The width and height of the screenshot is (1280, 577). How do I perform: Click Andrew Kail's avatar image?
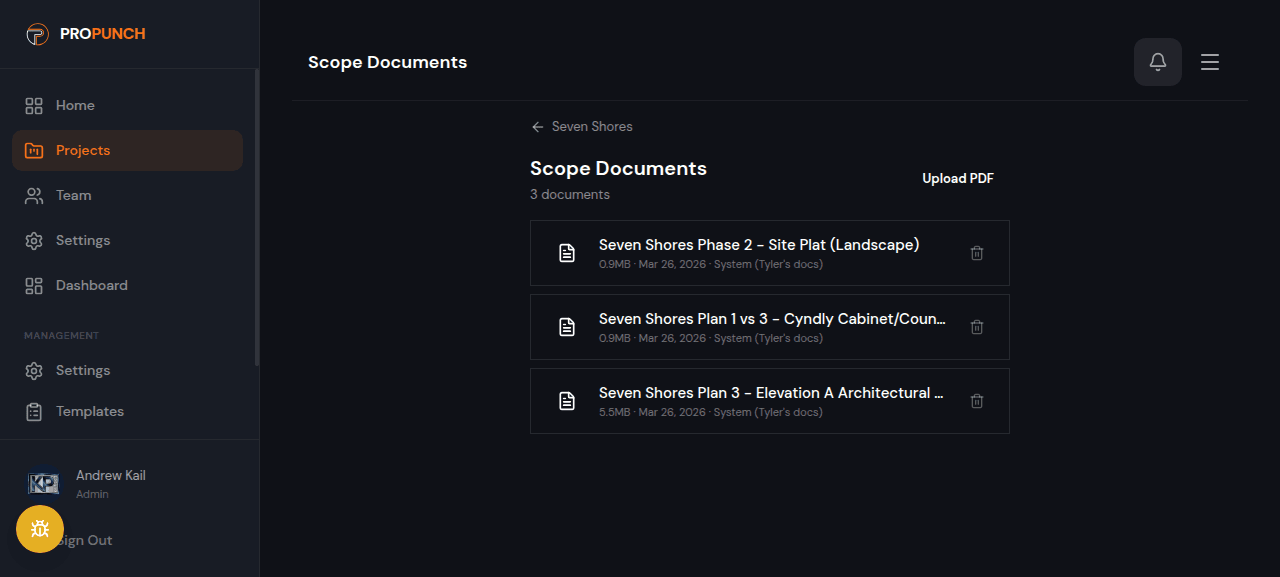pyautogui.click(x=44, y=484)
